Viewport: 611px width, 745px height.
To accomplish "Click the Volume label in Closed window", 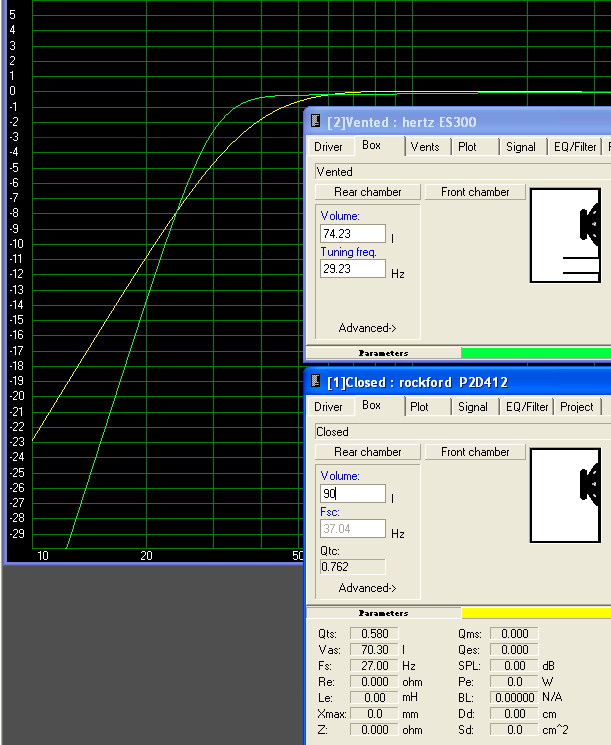I will click(x=340, y=476).
